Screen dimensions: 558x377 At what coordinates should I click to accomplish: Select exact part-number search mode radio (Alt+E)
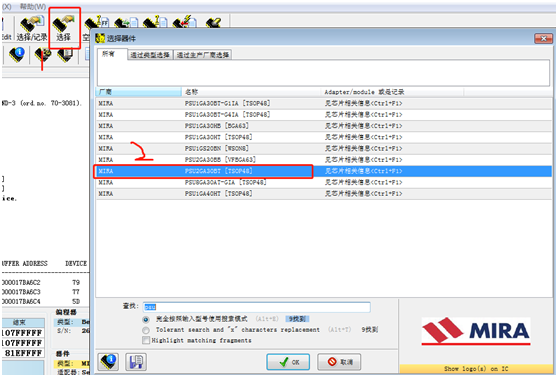[x=146, y=319]
